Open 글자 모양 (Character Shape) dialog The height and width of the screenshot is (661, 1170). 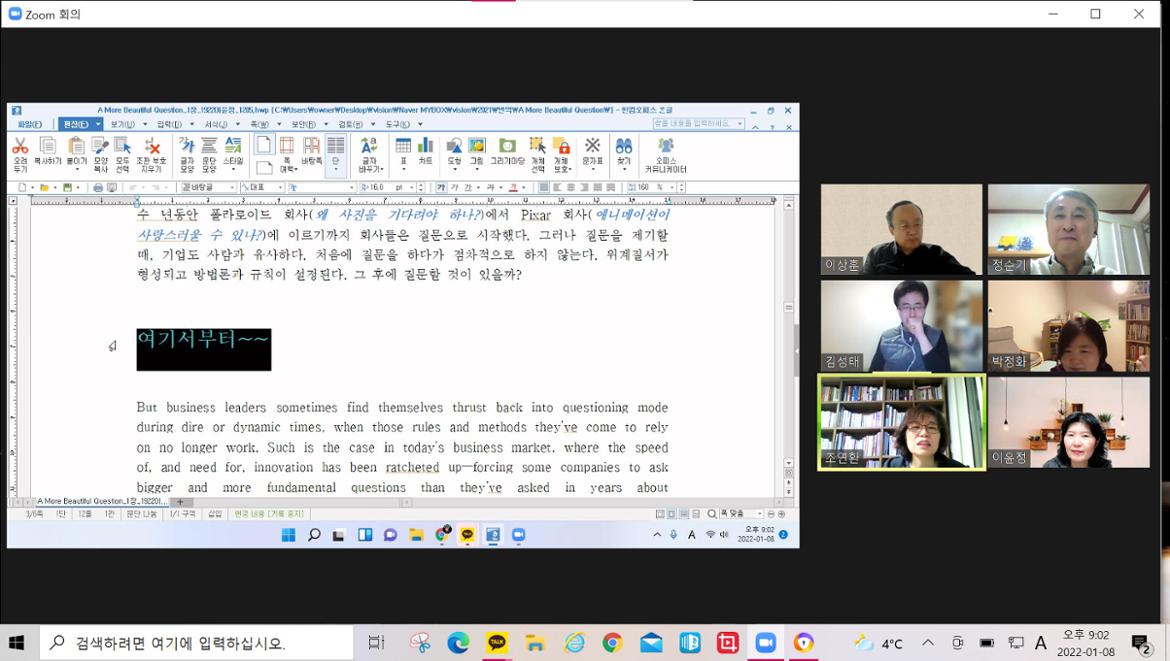pyautogui.click(x=186, y=148)
